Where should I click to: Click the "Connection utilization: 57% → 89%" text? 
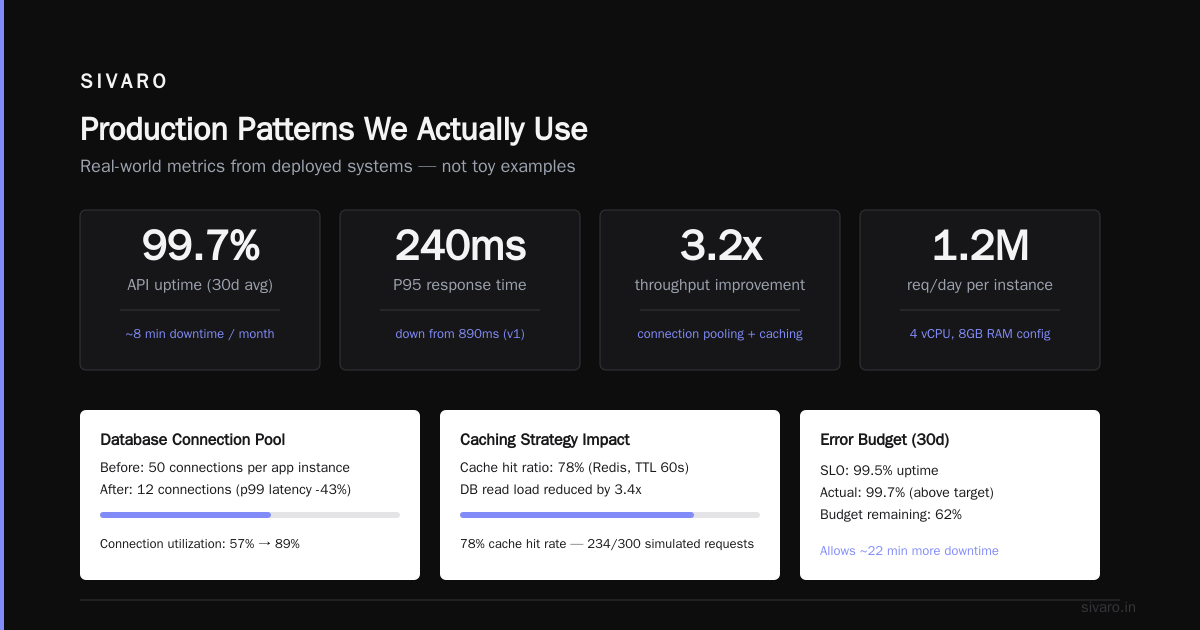point(200,544)
